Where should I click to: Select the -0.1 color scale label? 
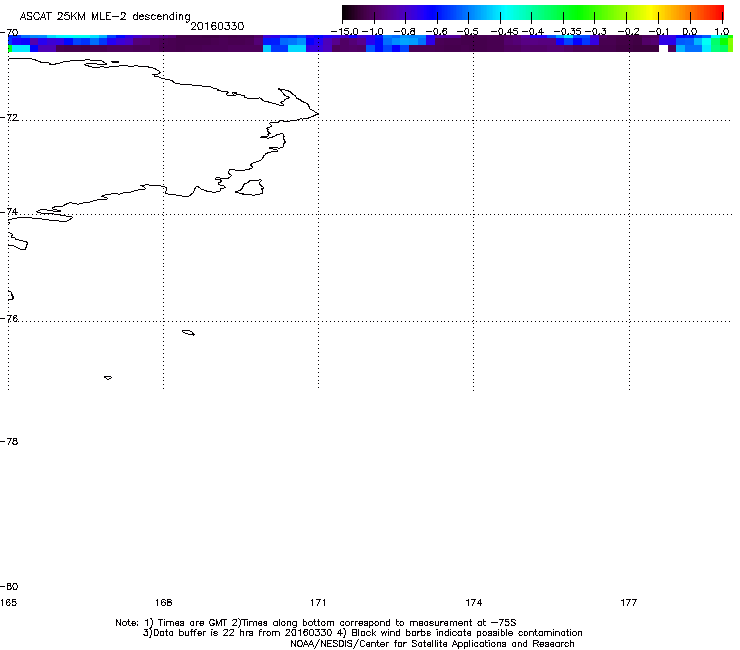659,32
